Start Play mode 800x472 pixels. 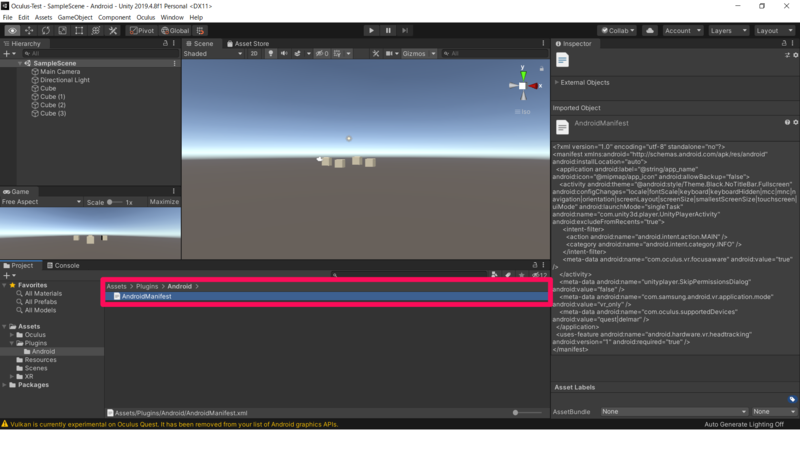tap(371, 31)
